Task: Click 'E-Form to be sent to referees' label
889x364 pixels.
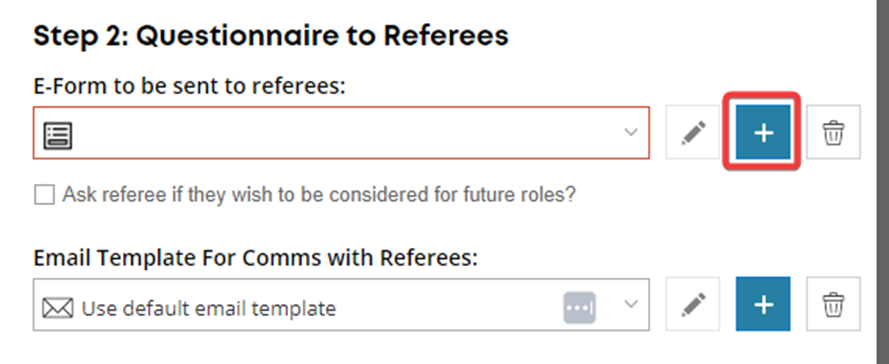Action: coord(189,86)
